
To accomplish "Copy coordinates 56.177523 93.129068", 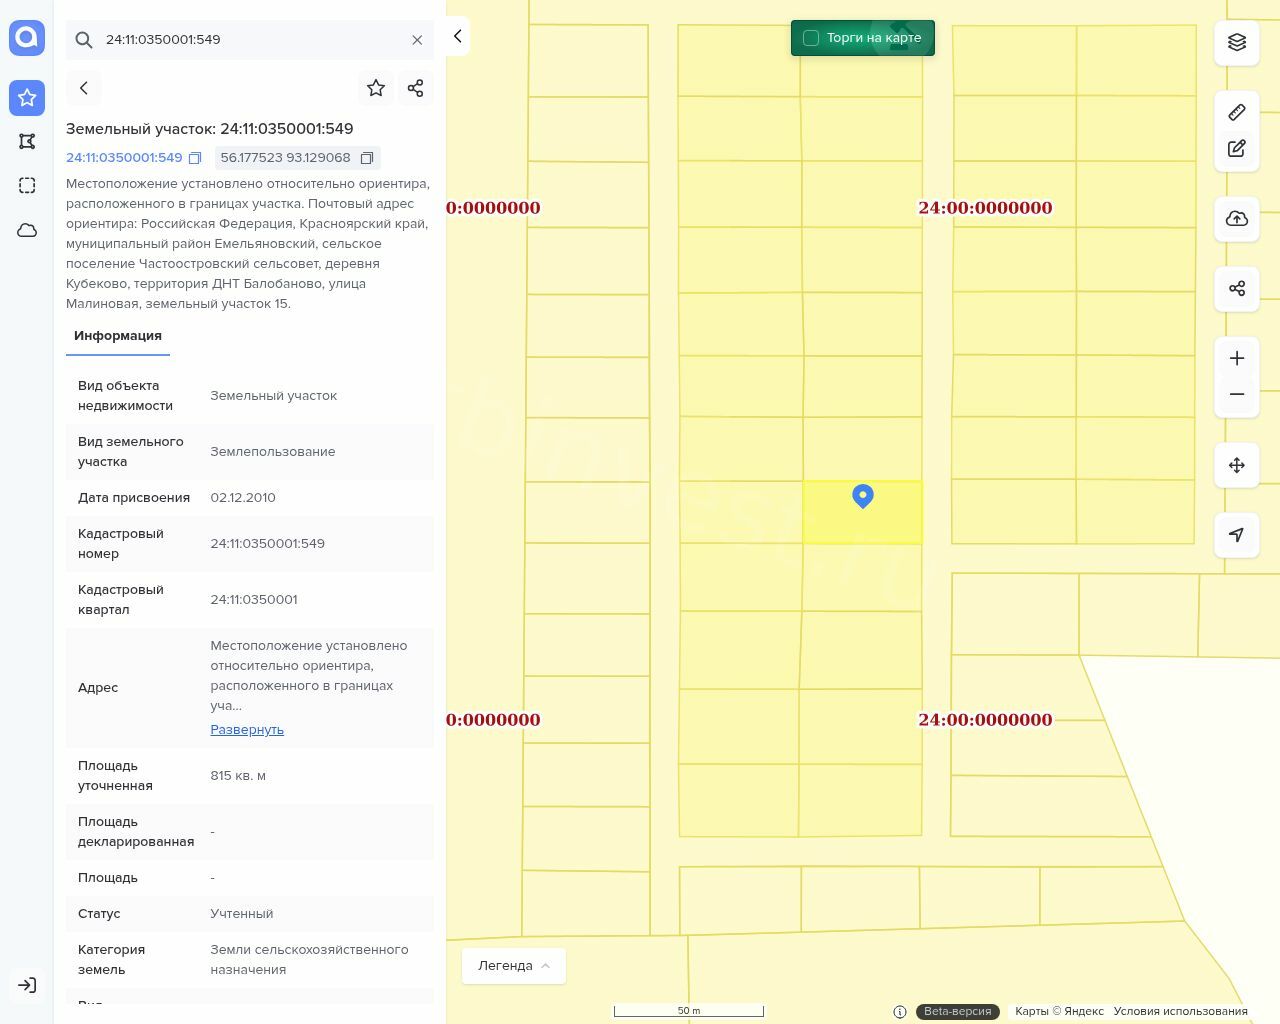I will point(367,158).
